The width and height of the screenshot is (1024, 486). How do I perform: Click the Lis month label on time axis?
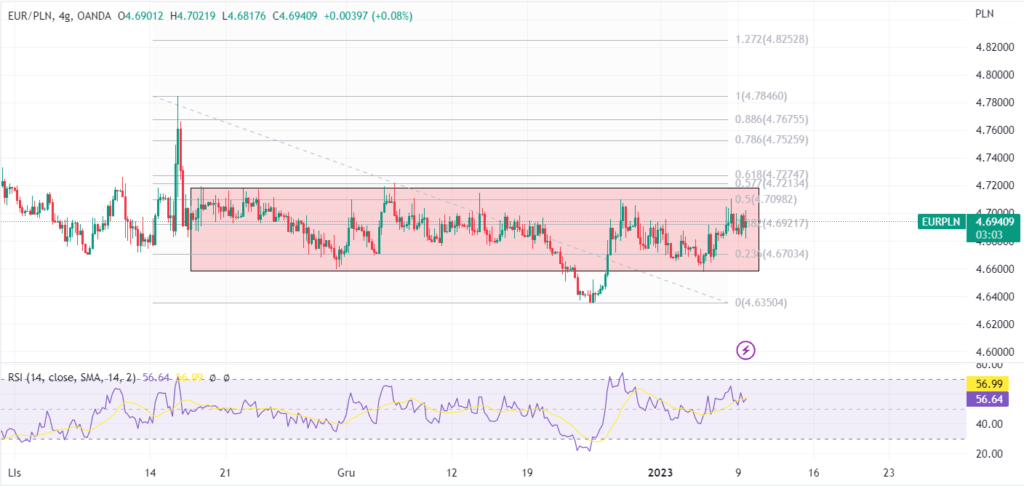point(14,471)
